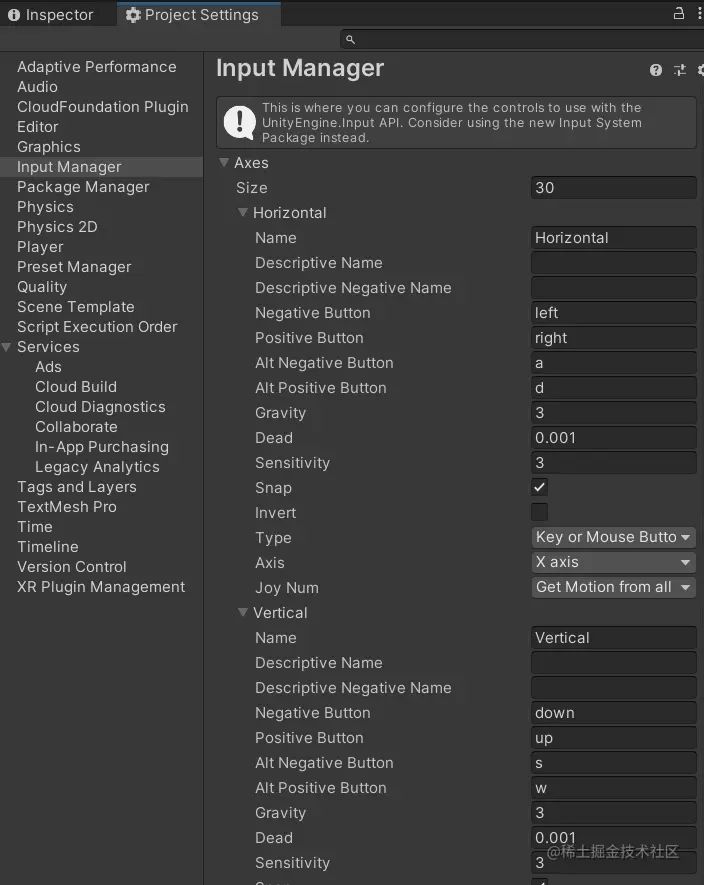Click the Input Manager settings gear icon
The height and width of the screenshot is (885, 704).
(700, 70)
